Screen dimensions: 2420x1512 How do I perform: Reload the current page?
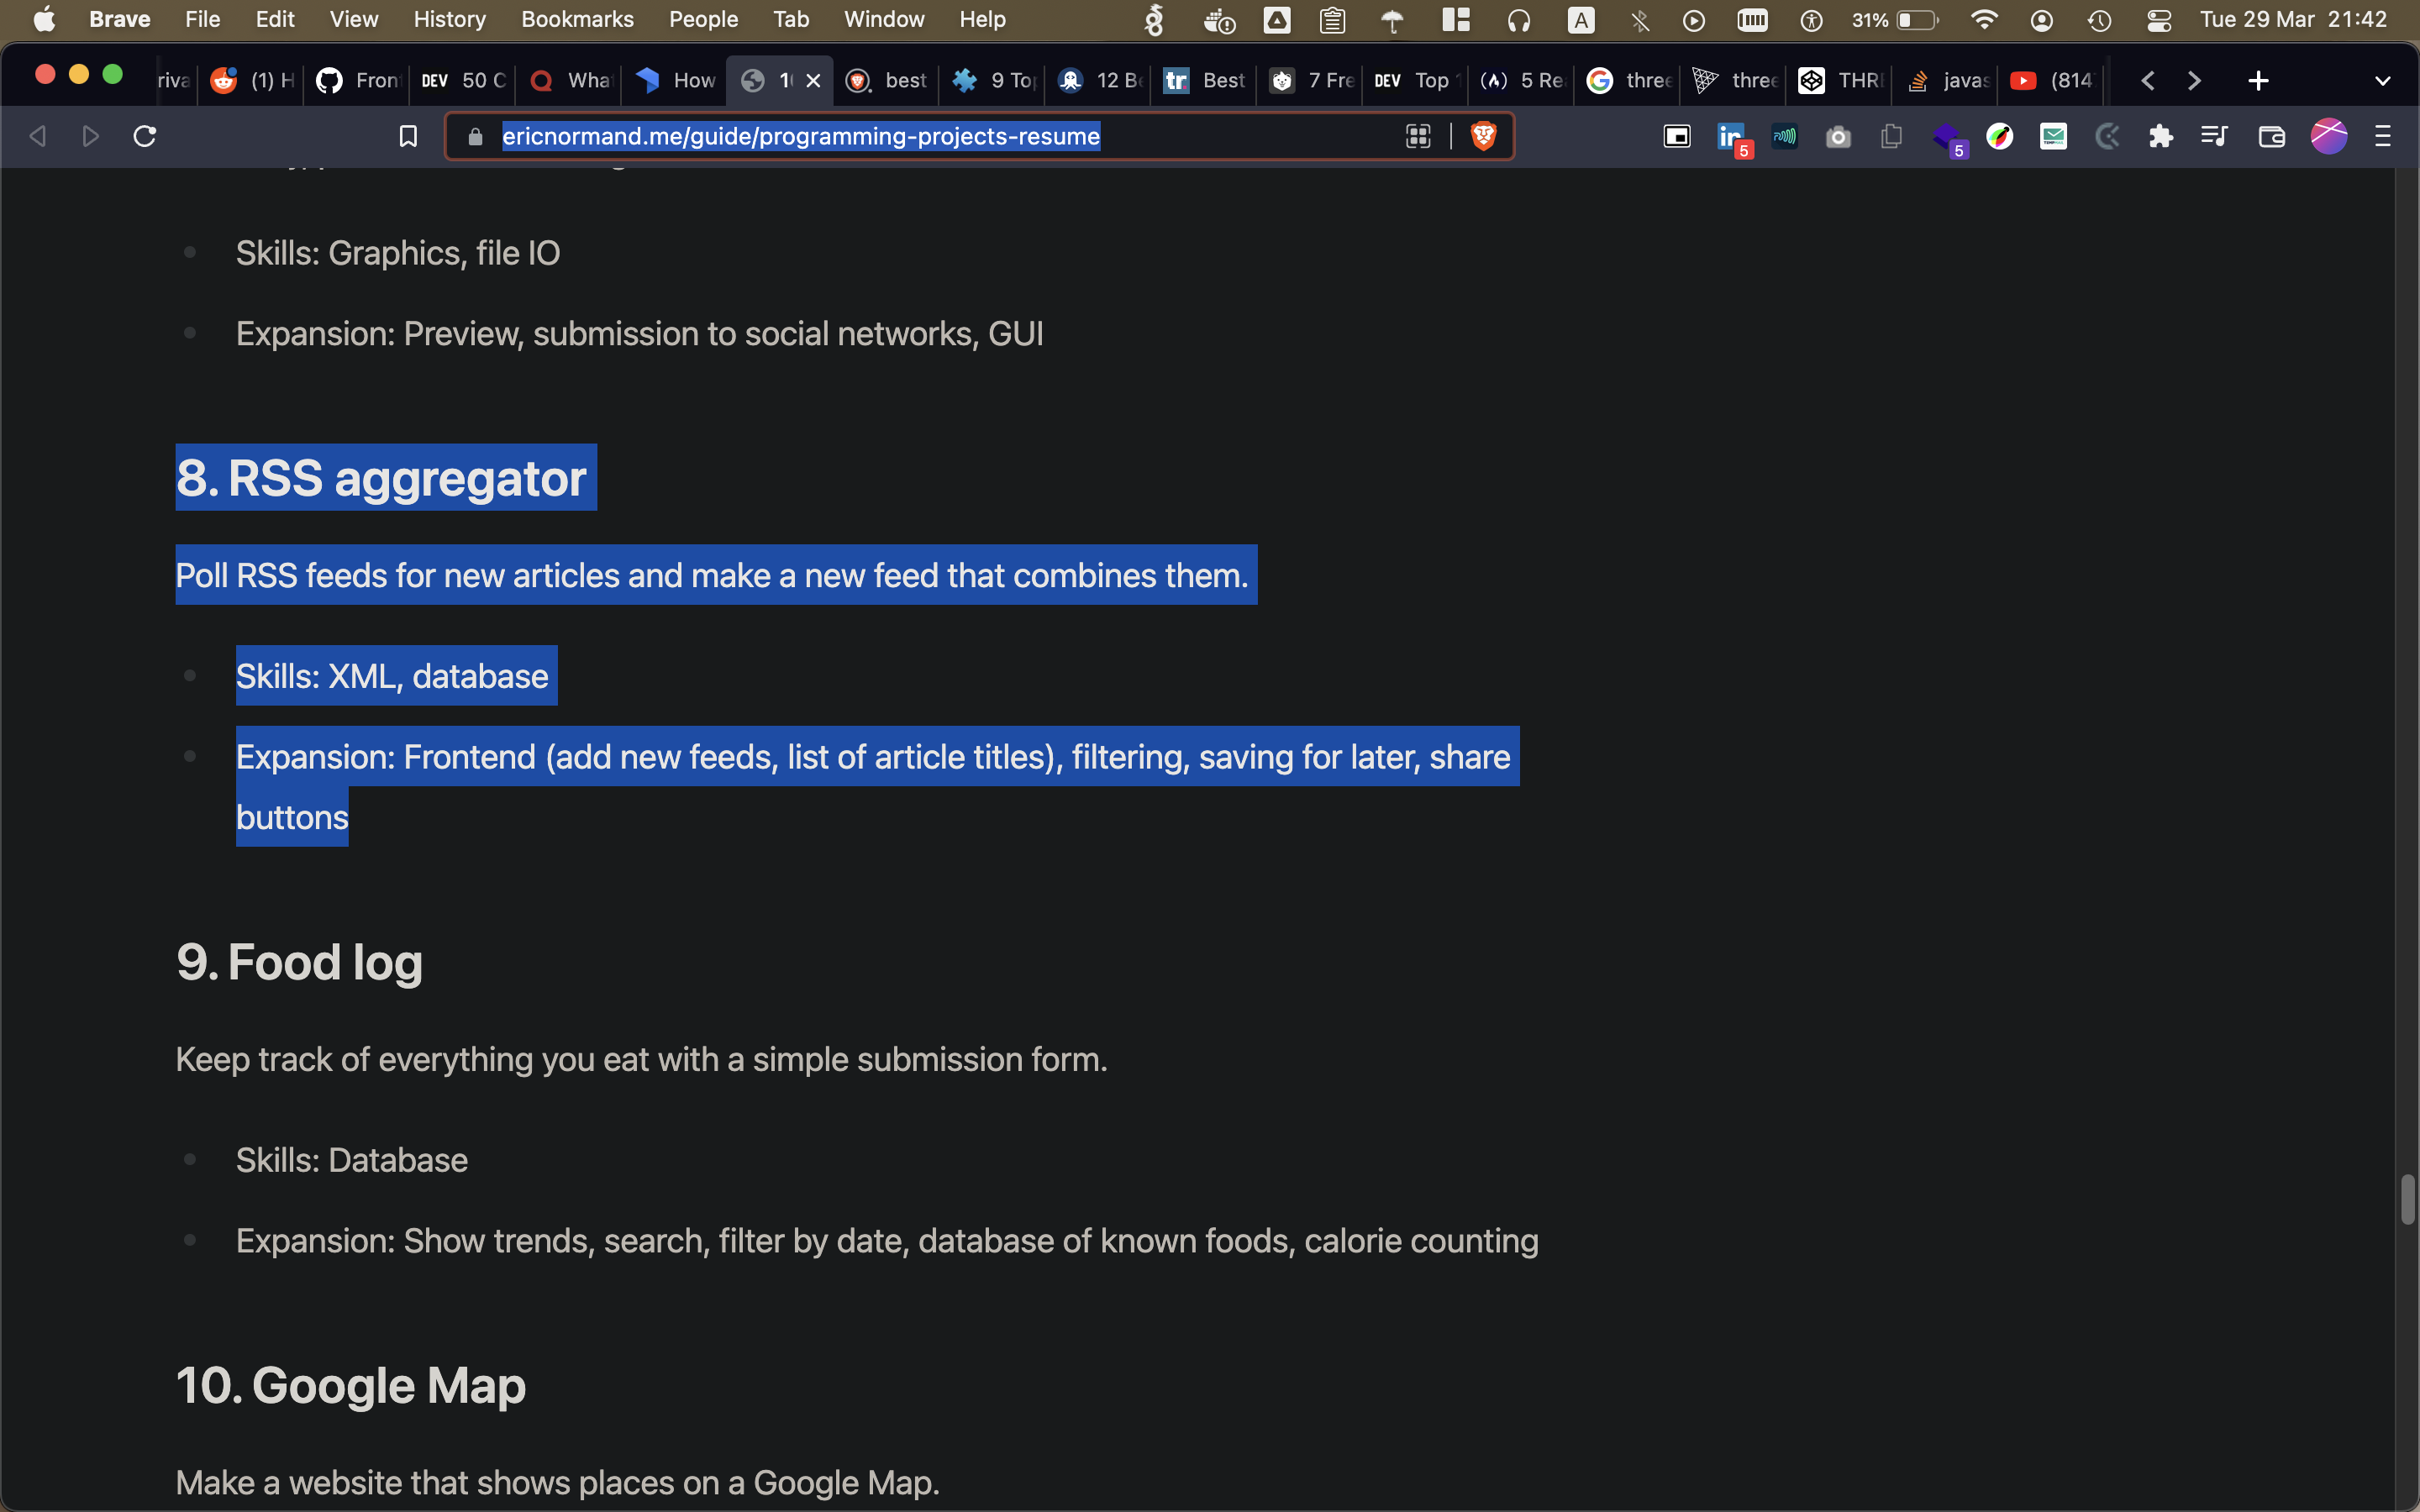pyautogui.click(x=145, y=136)
